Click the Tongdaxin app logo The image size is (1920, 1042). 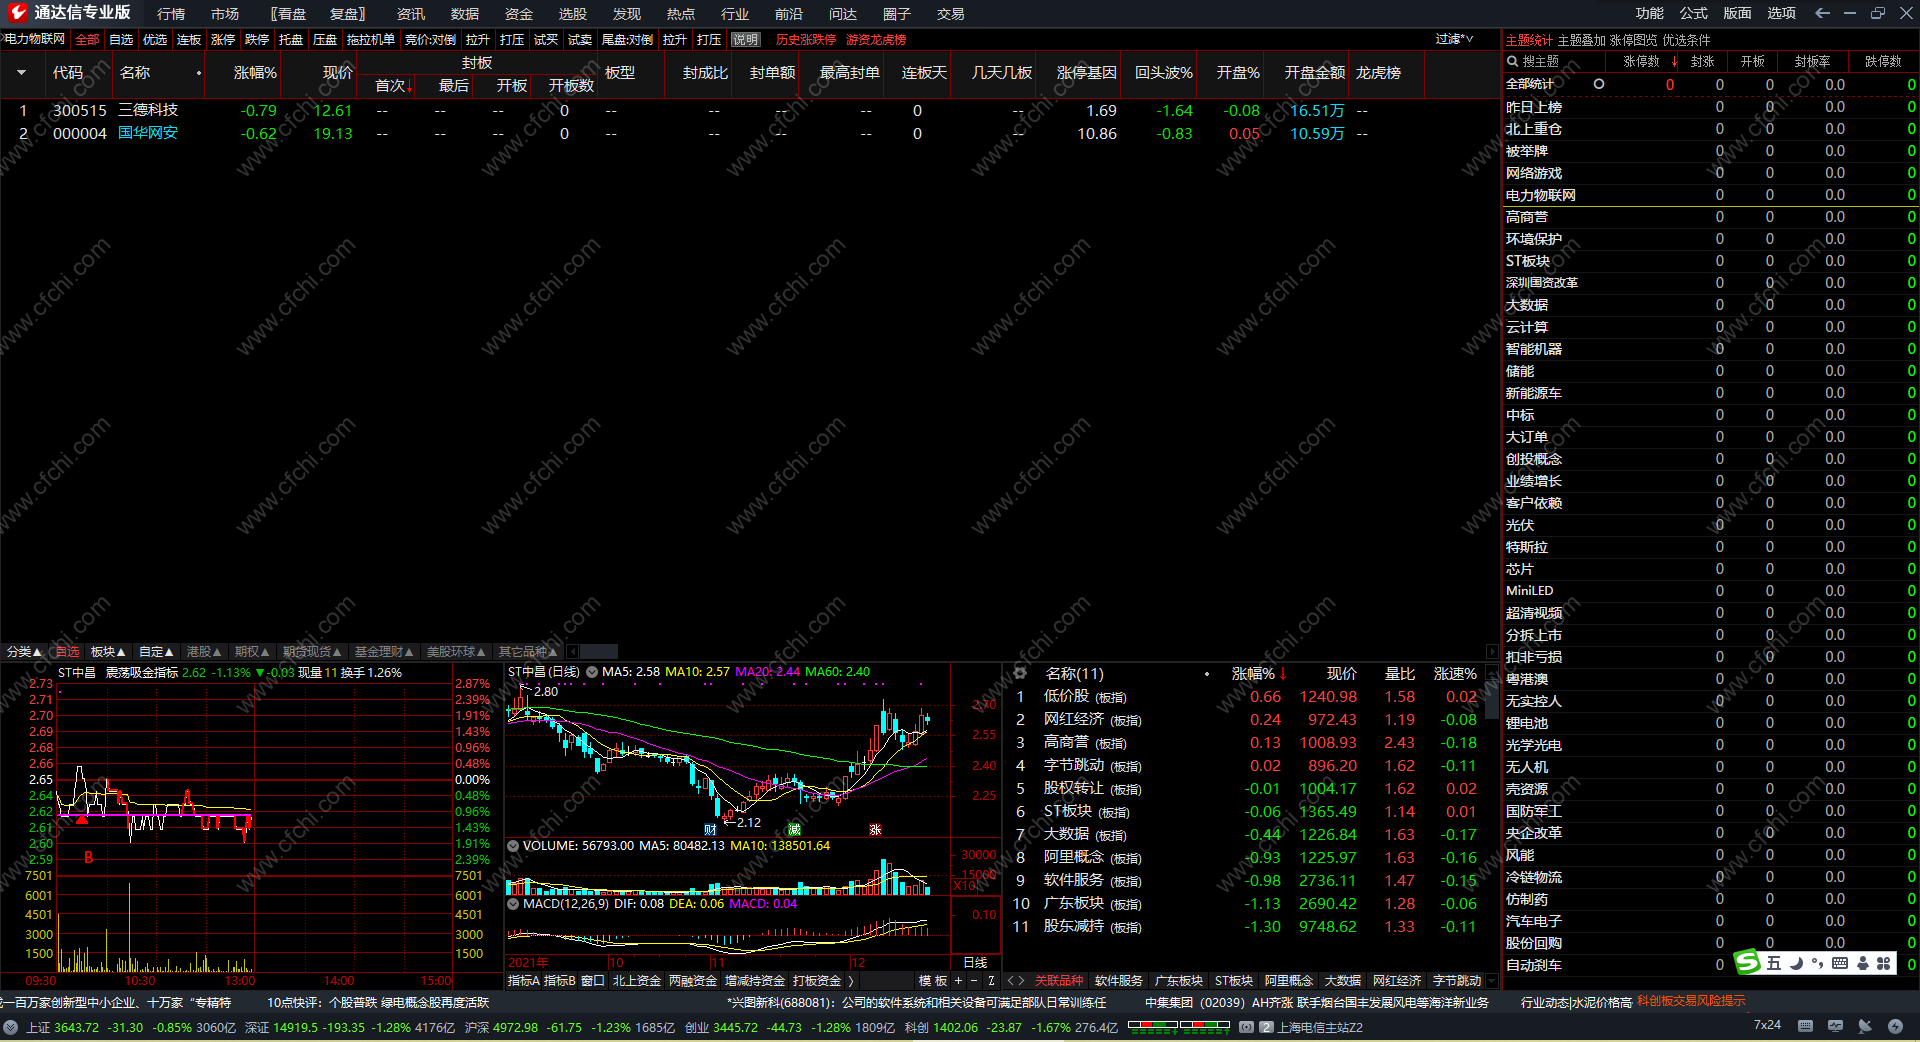pos(17,13)
